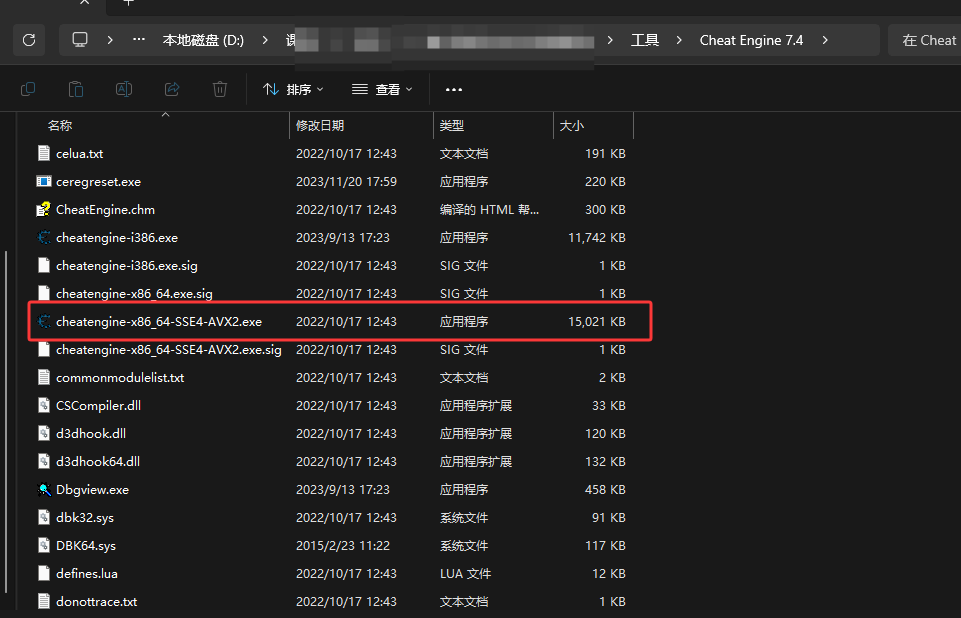Select file Dbgview.exe
The image size is (961, 618).
[x=93, y=490]
